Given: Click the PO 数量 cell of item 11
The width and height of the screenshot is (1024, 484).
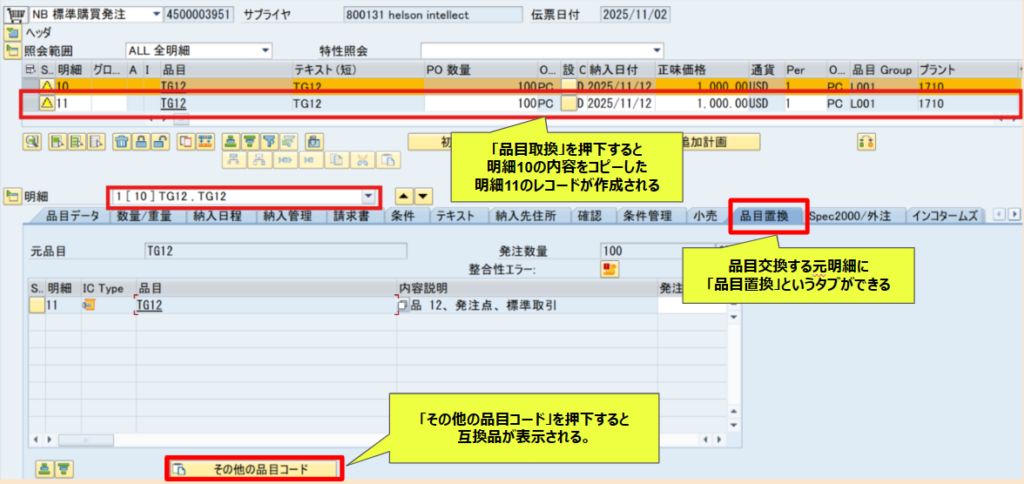Looking at the screenshot, I should [481, 103].
